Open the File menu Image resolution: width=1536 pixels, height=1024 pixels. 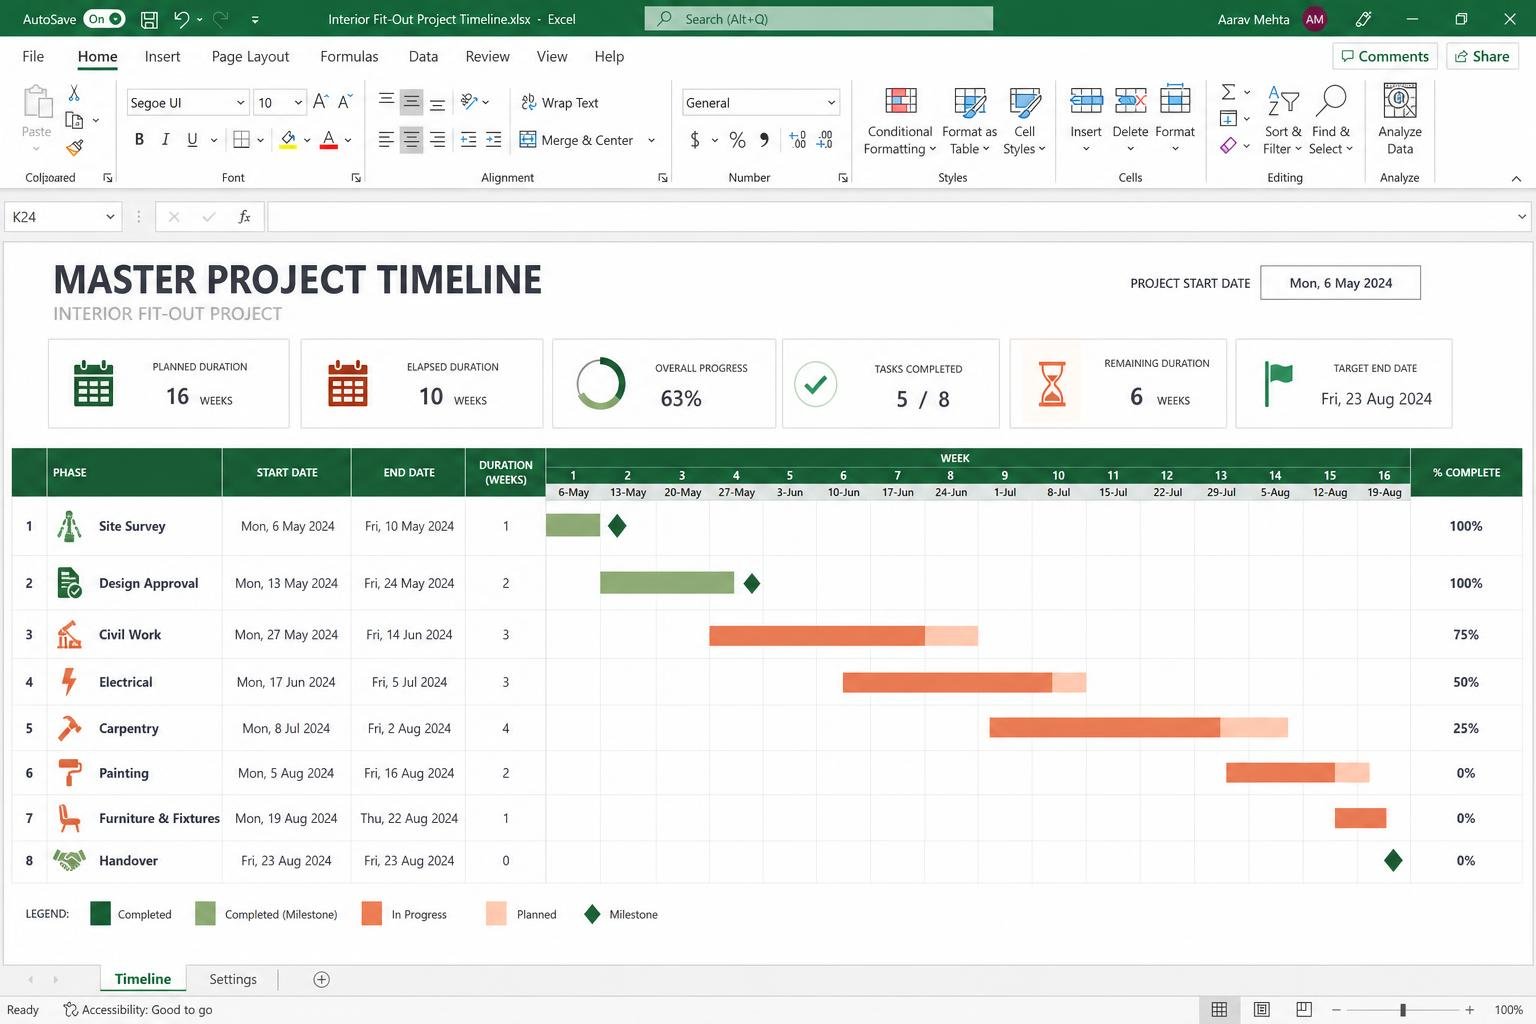click(33, 56)
